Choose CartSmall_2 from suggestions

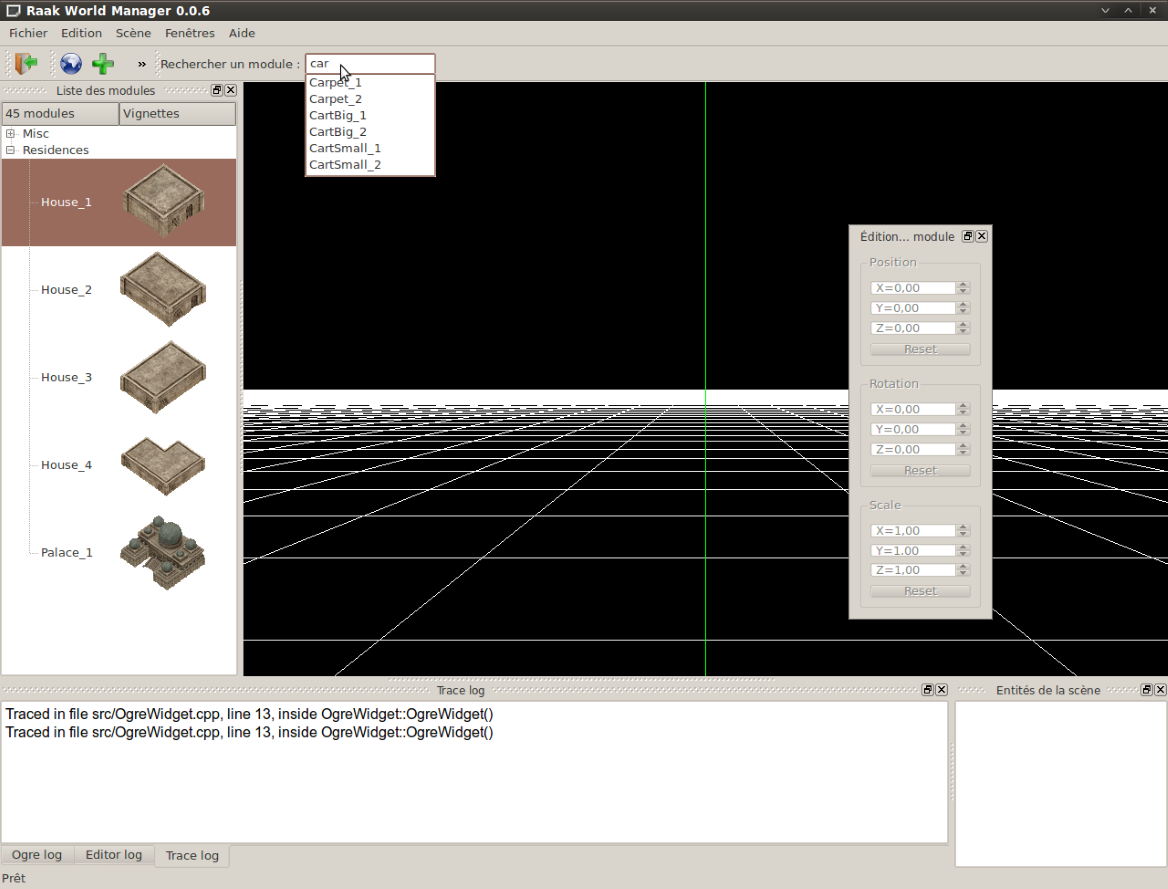pyautogui.click(x=370, y=165)
